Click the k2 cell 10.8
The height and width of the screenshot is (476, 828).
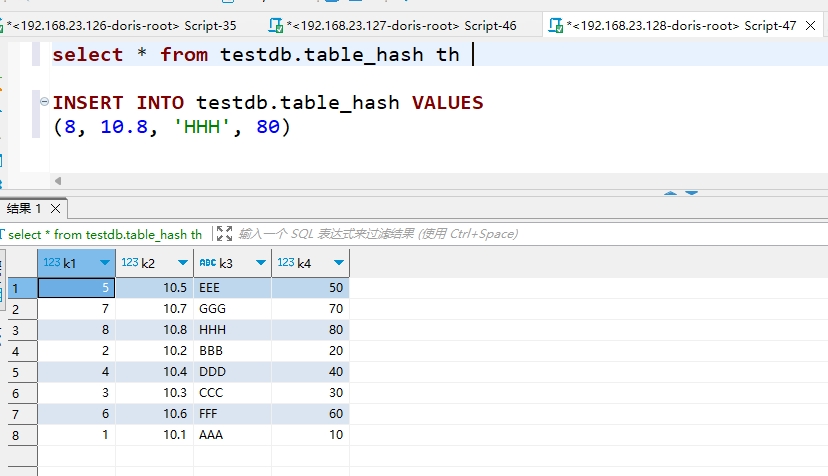pos(155,330)
